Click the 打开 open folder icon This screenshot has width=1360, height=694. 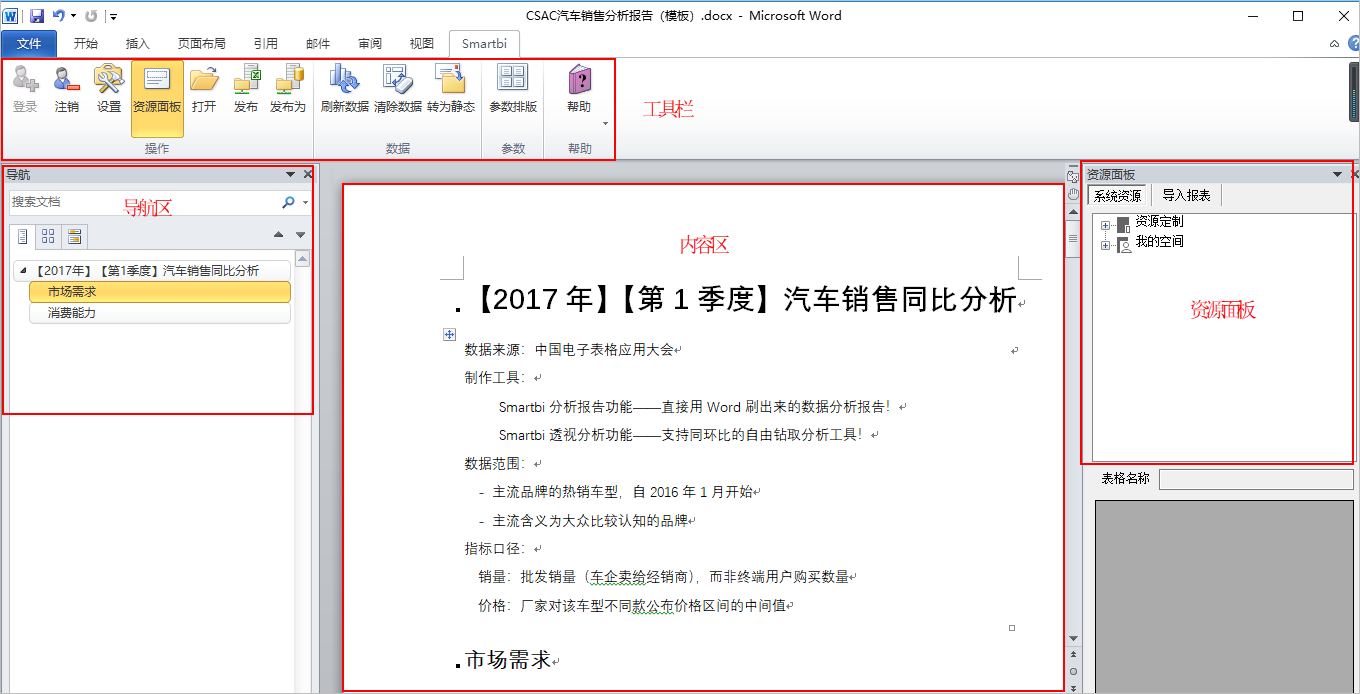point(204,80)
